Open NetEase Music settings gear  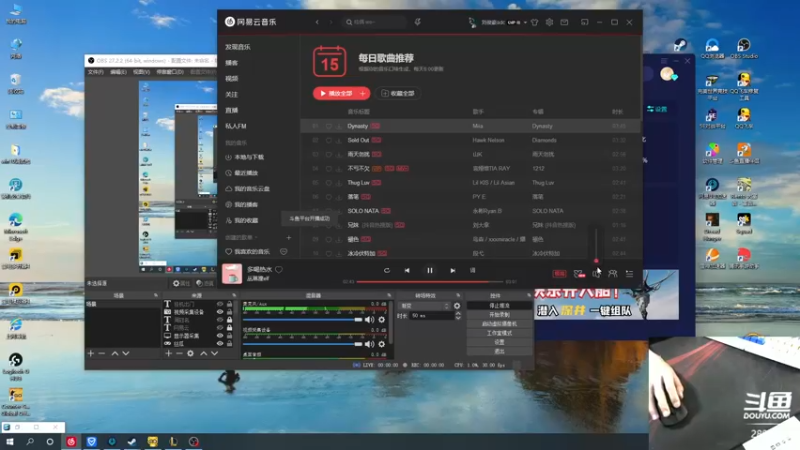(549, 22)
